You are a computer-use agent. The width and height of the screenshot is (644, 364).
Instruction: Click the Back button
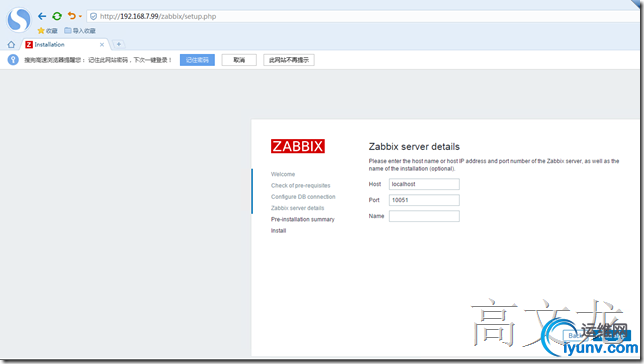click(x=575, y=336)
